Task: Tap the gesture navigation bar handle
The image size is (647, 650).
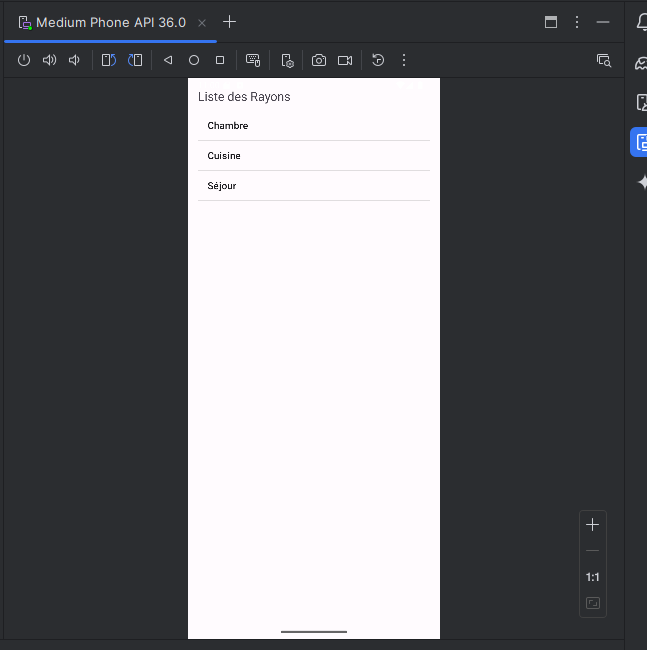Action: [x=314, y=632]
